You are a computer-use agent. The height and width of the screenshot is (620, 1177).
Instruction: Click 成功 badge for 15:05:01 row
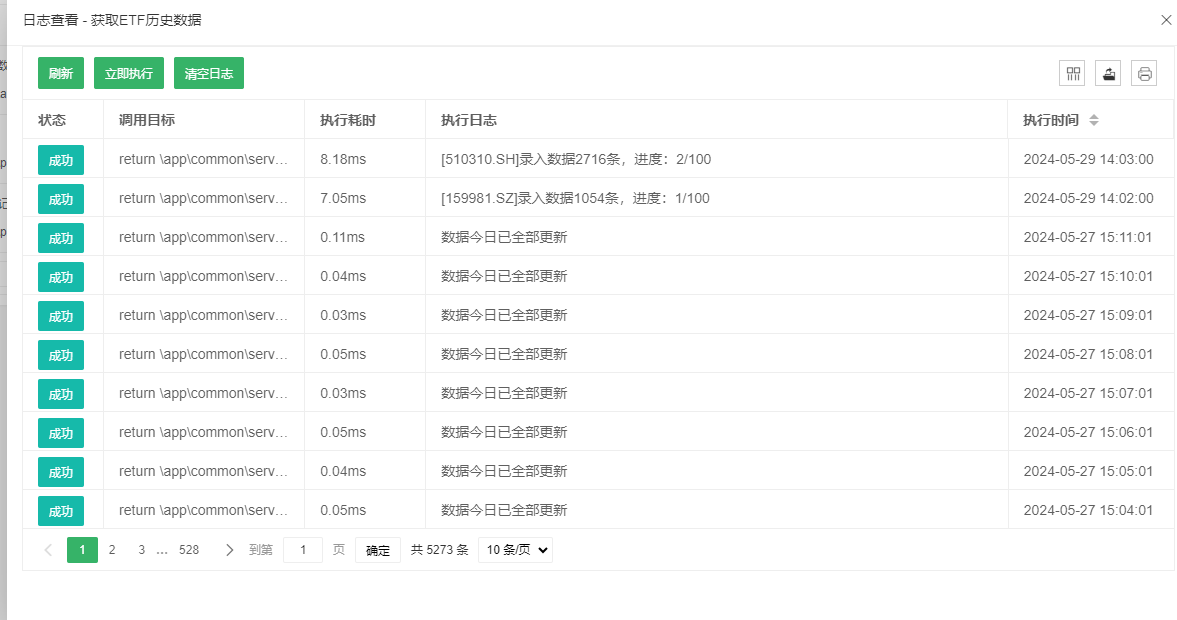click(x=61, y=472)
